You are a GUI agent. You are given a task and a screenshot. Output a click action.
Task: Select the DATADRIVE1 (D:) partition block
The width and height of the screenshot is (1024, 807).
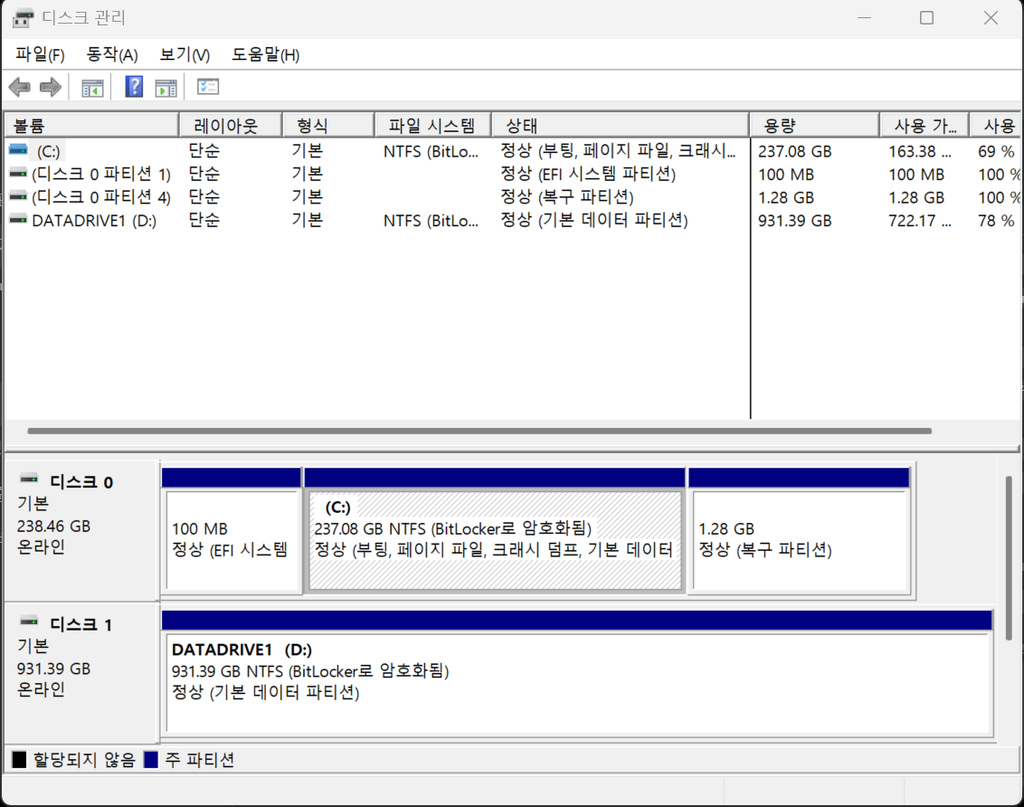coord(577,673)
